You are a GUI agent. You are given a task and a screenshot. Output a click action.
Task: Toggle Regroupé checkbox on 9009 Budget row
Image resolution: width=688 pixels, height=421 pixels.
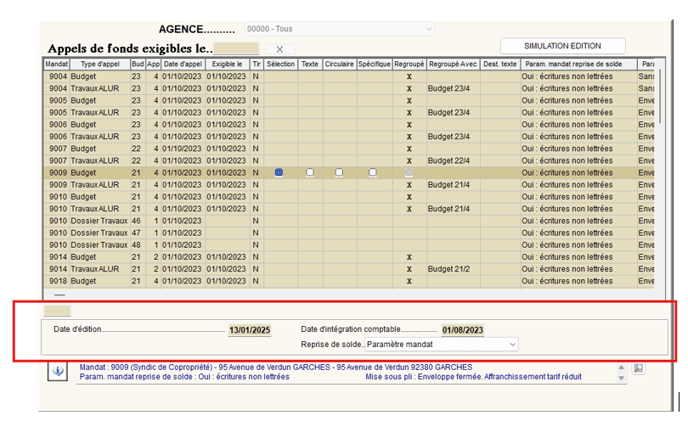click(408, 173)
